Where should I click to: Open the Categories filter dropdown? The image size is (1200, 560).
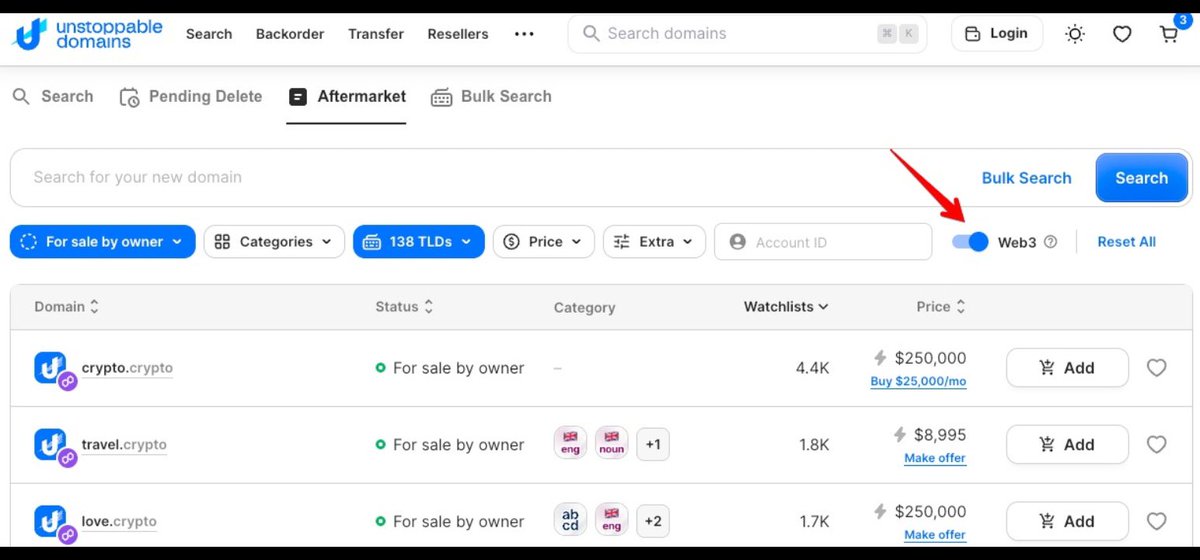[x=274, y=241]
